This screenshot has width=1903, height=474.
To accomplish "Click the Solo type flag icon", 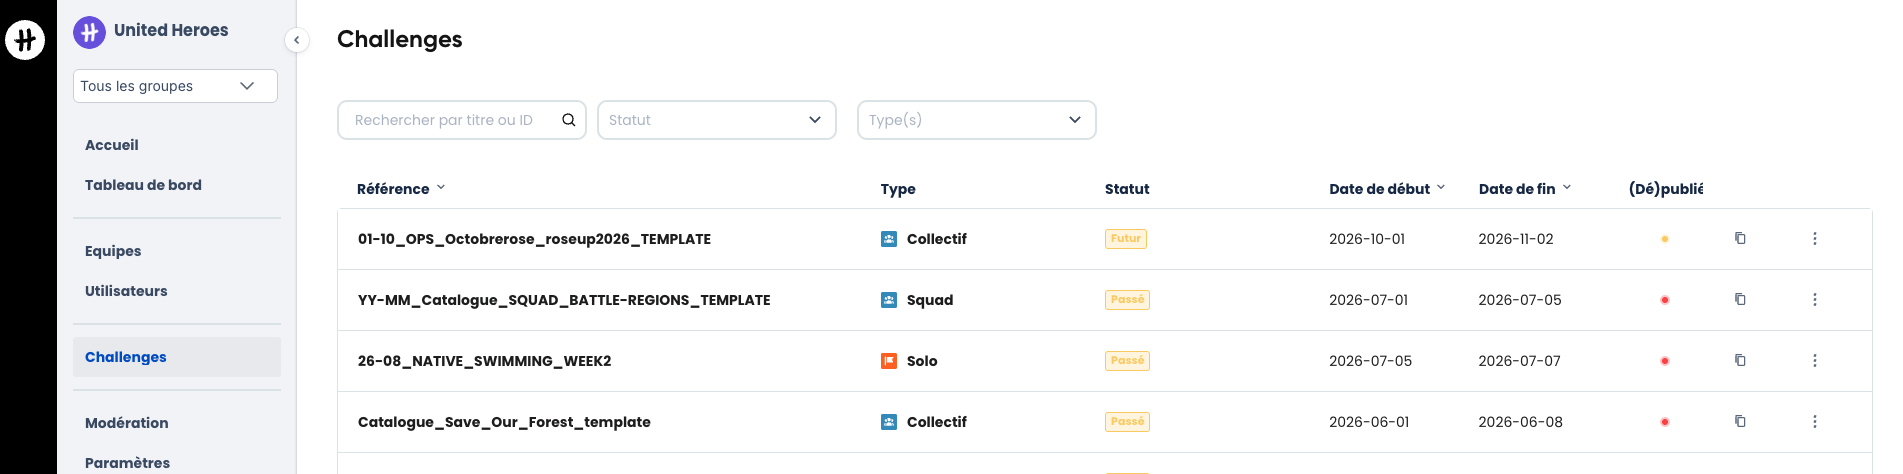I will [x=889, y=361].
